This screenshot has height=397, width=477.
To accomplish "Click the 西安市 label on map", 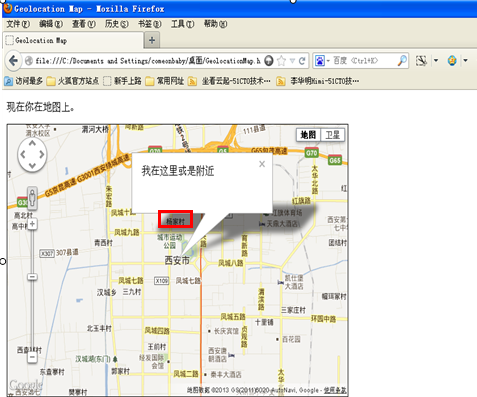I will (x=177, y=261).
